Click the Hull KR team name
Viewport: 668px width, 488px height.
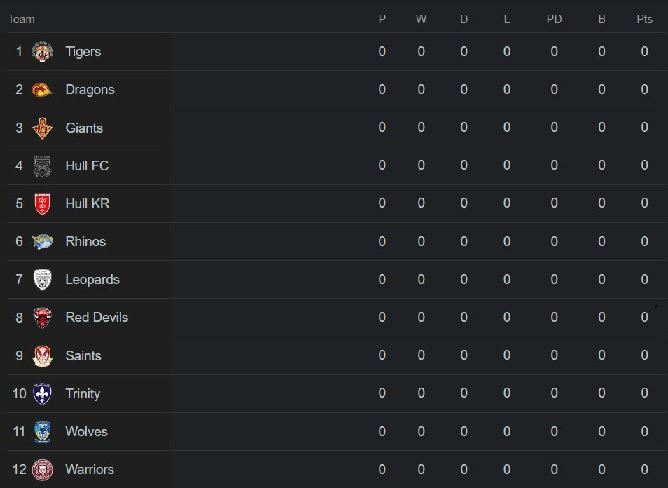coord(87,203)
